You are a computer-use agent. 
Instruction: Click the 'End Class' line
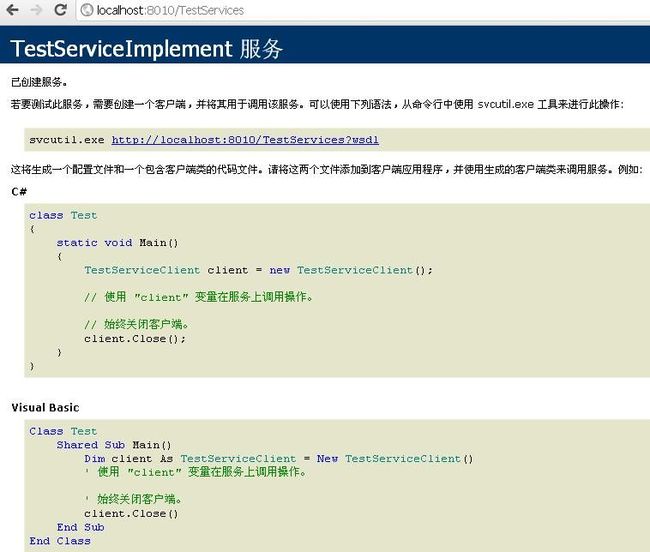pos(60,541)
